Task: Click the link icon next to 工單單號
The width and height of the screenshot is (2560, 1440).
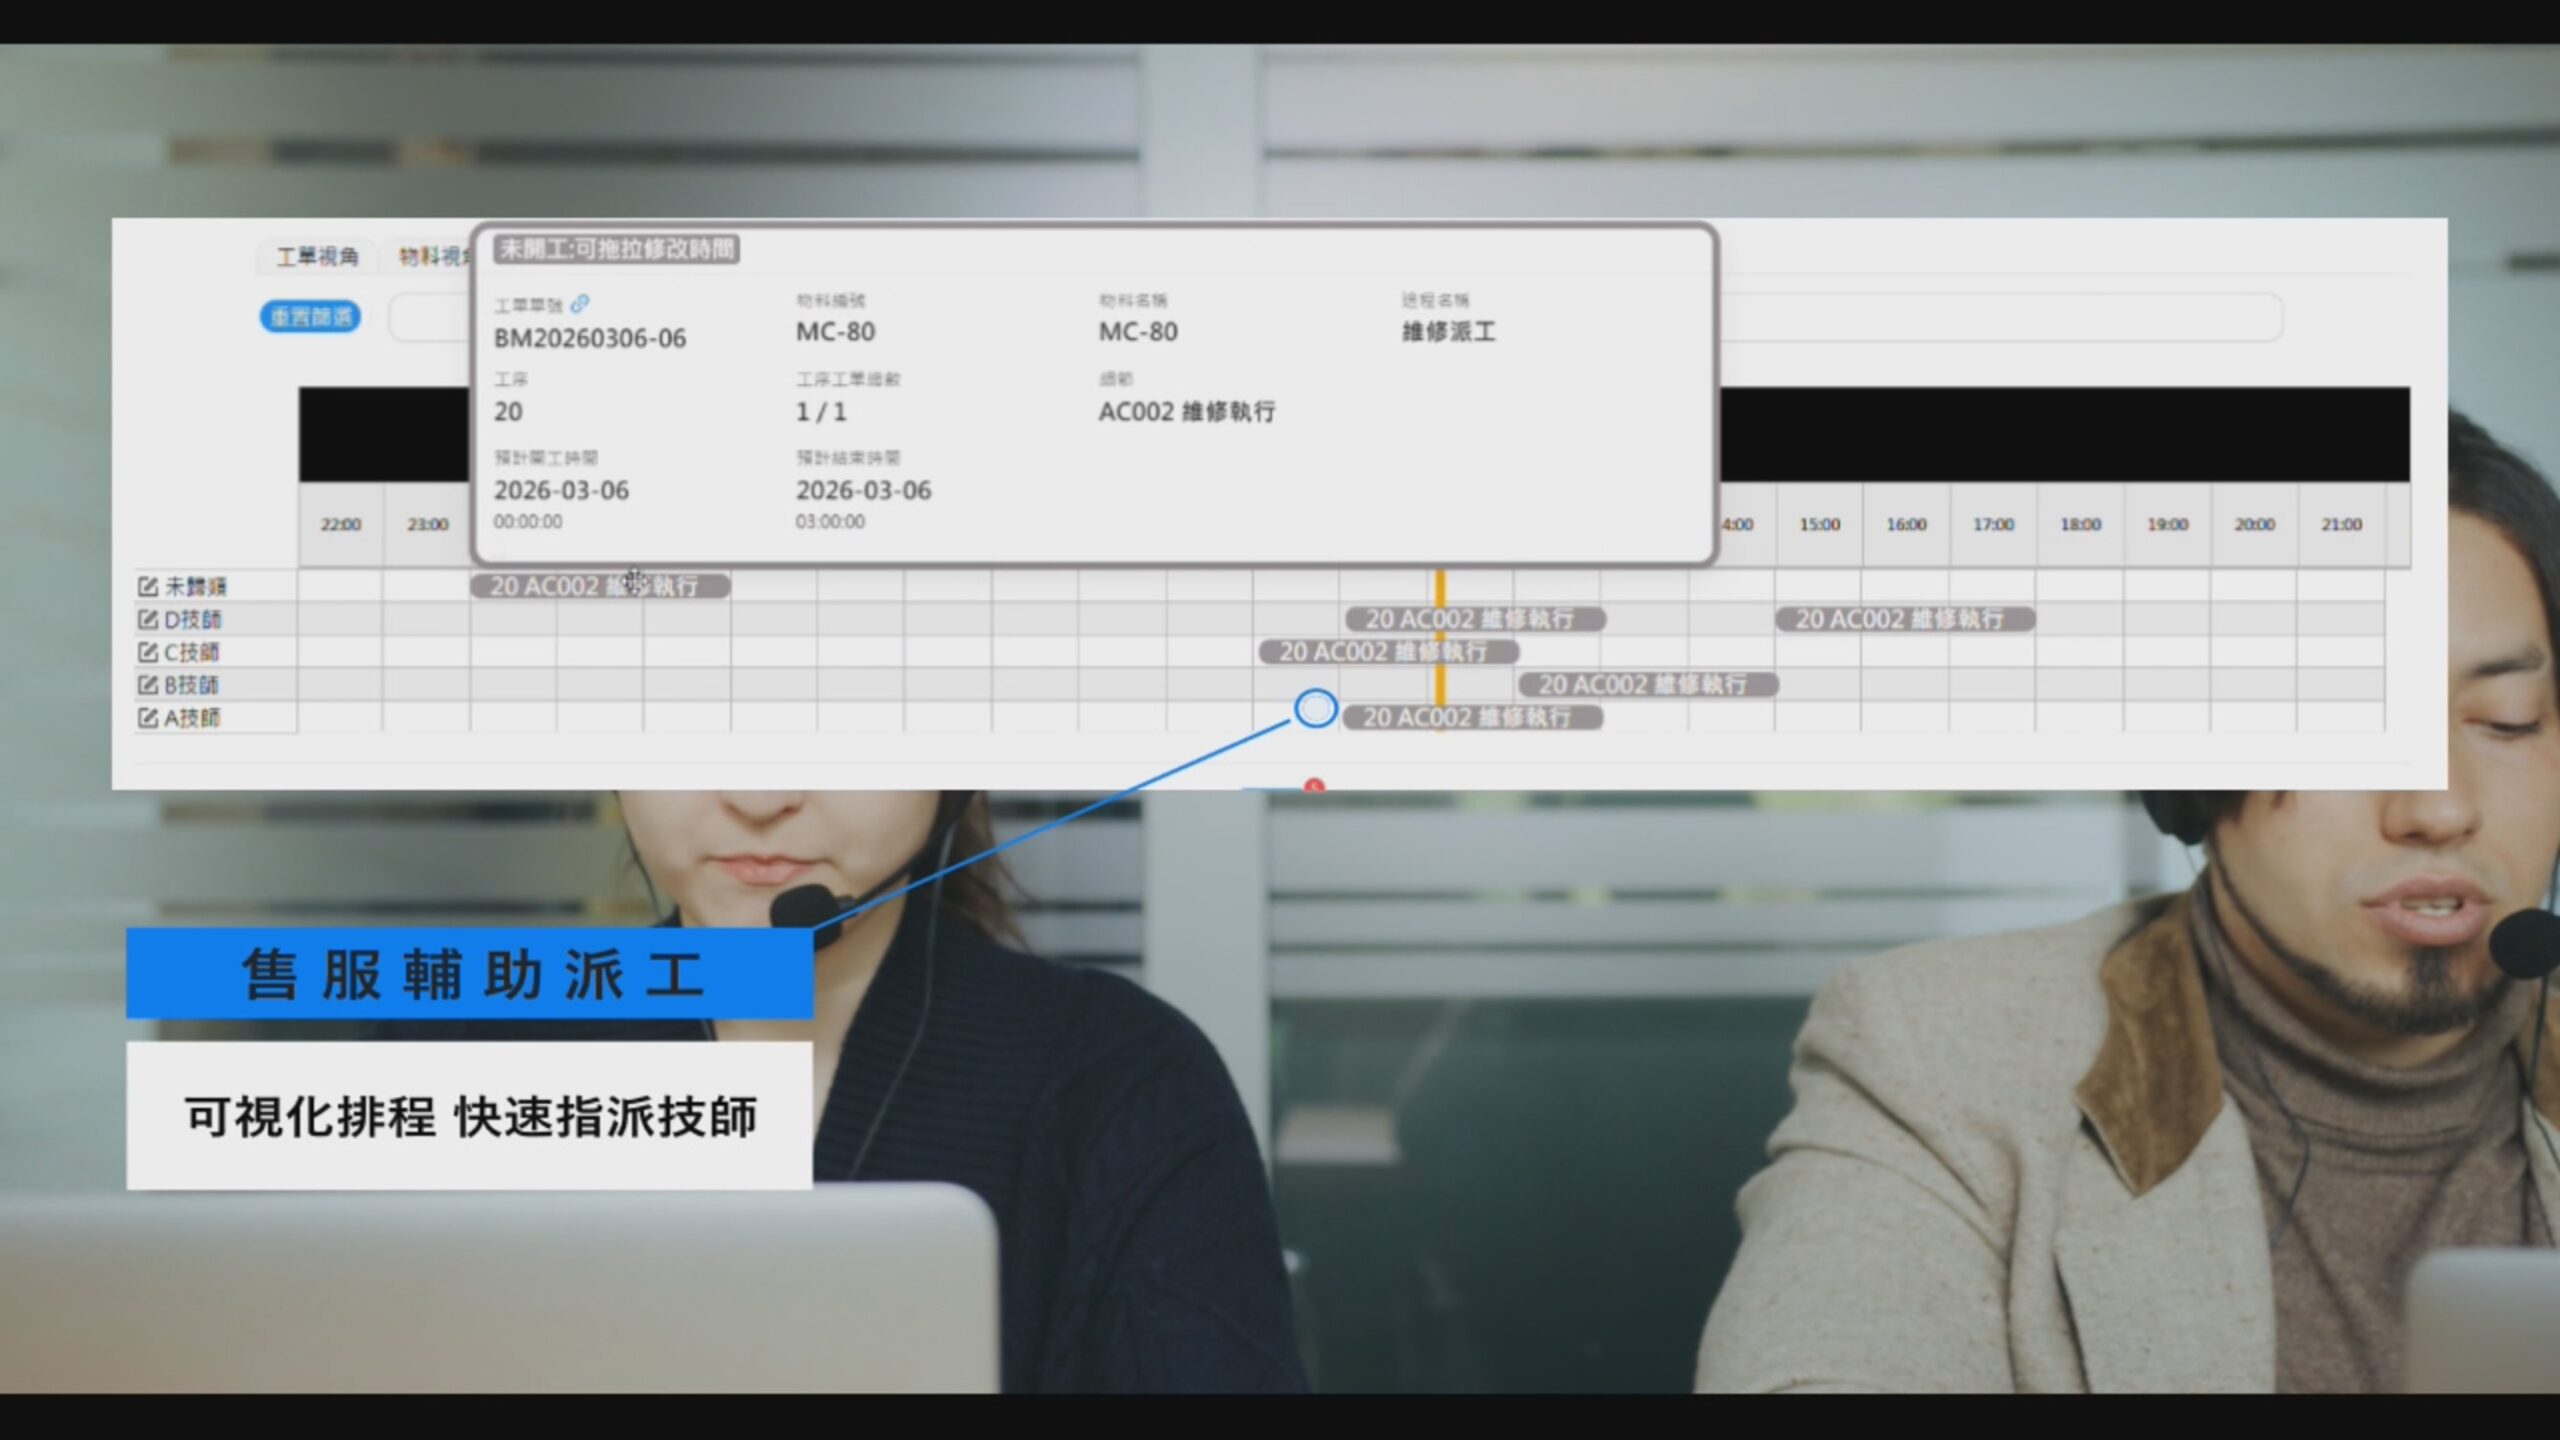Action: point(580,303)
